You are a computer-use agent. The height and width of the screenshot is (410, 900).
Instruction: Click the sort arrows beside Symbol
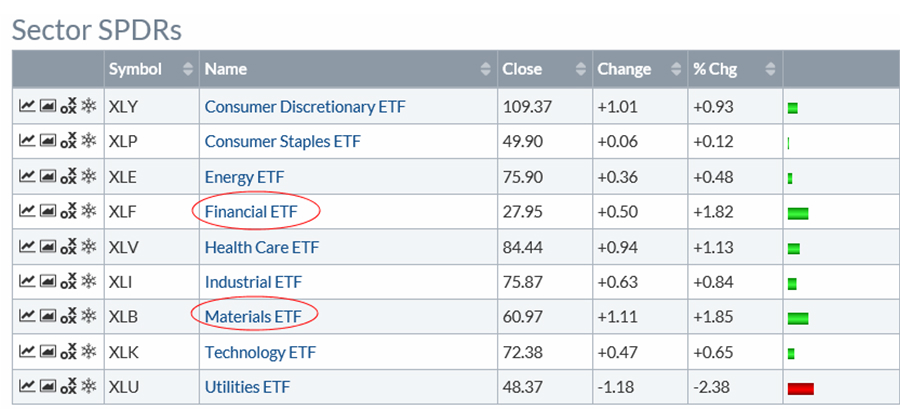coord(187,70)
